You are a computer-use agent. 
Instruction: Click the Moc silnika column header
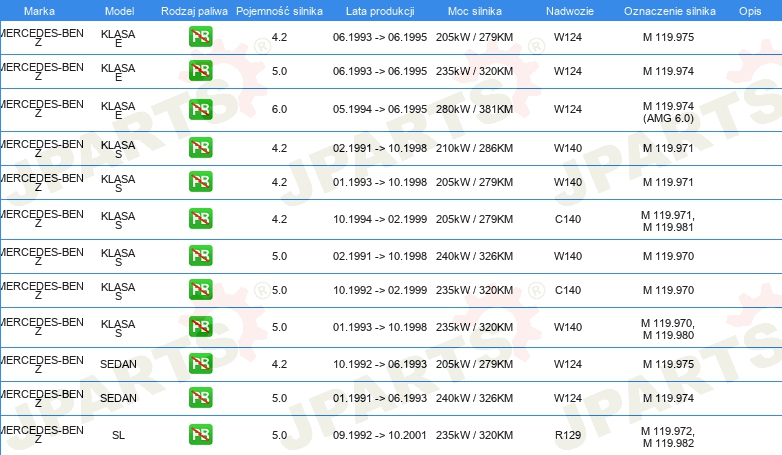tap(475, 11)
